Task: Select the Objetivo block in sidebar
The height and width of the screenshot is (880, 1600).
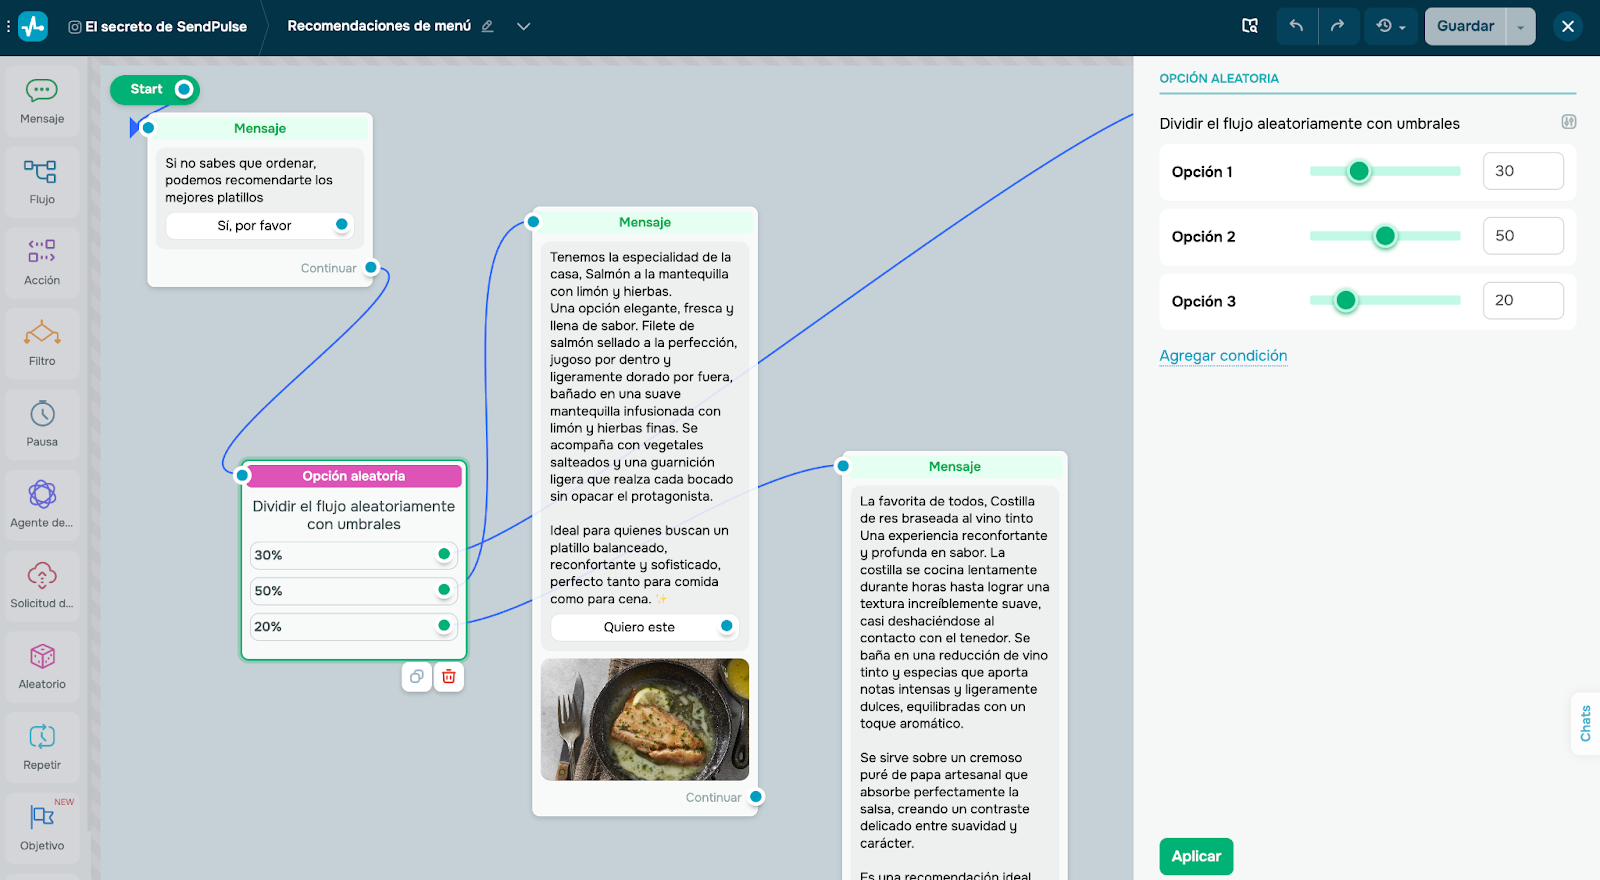Action: click(x=42, y=829)
